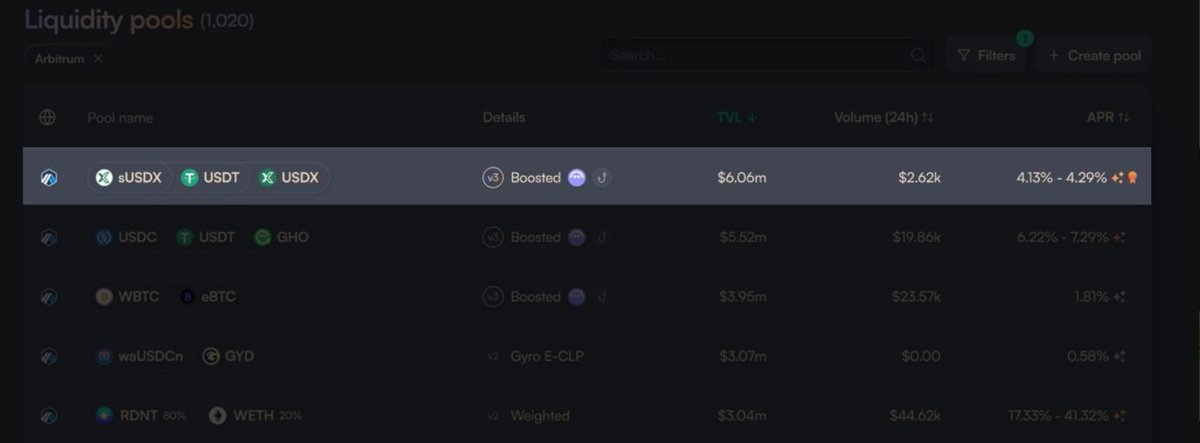Click the Arbitrum network icon in sUSDX row
Screen dimensions: 1200x443
[48, 178]
